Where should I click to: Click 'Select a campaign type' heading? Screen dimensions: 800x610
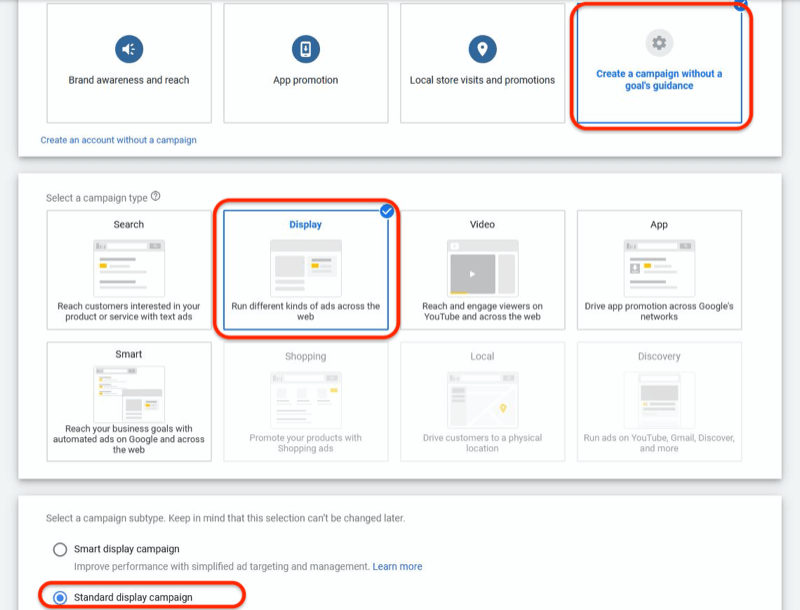pyautogui.click(x=97, y=198)
